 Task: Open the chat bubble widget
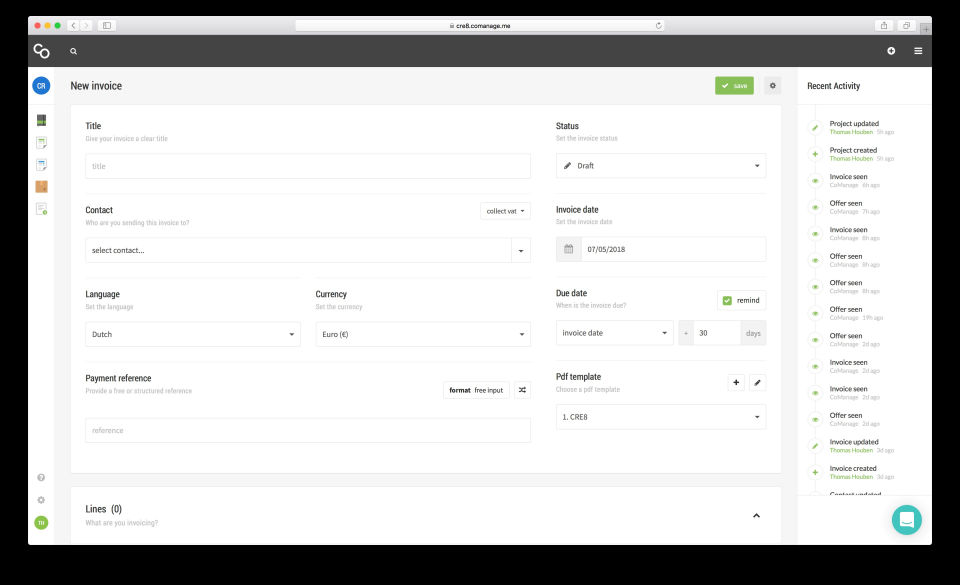907,520
